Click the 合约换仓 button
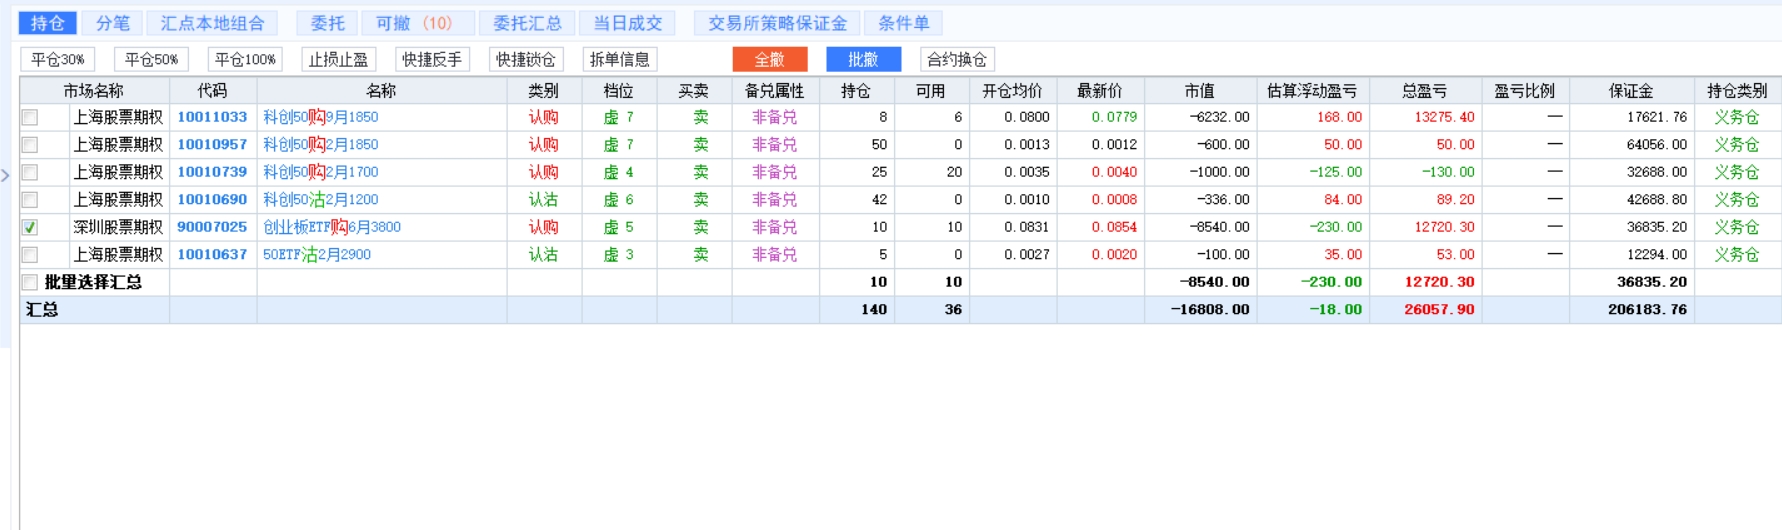Screen dimensions: 1782x530 tap(957, 60)
